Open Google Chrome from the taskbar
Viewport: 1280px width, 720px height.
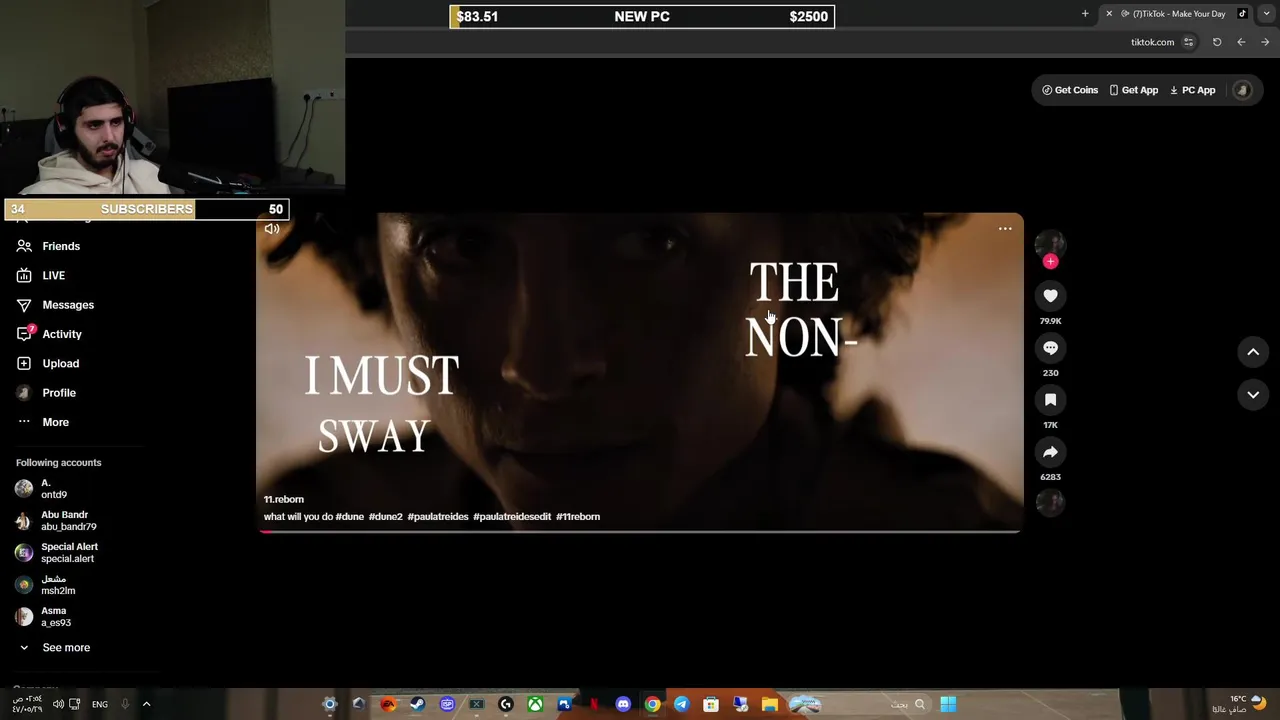652,704
